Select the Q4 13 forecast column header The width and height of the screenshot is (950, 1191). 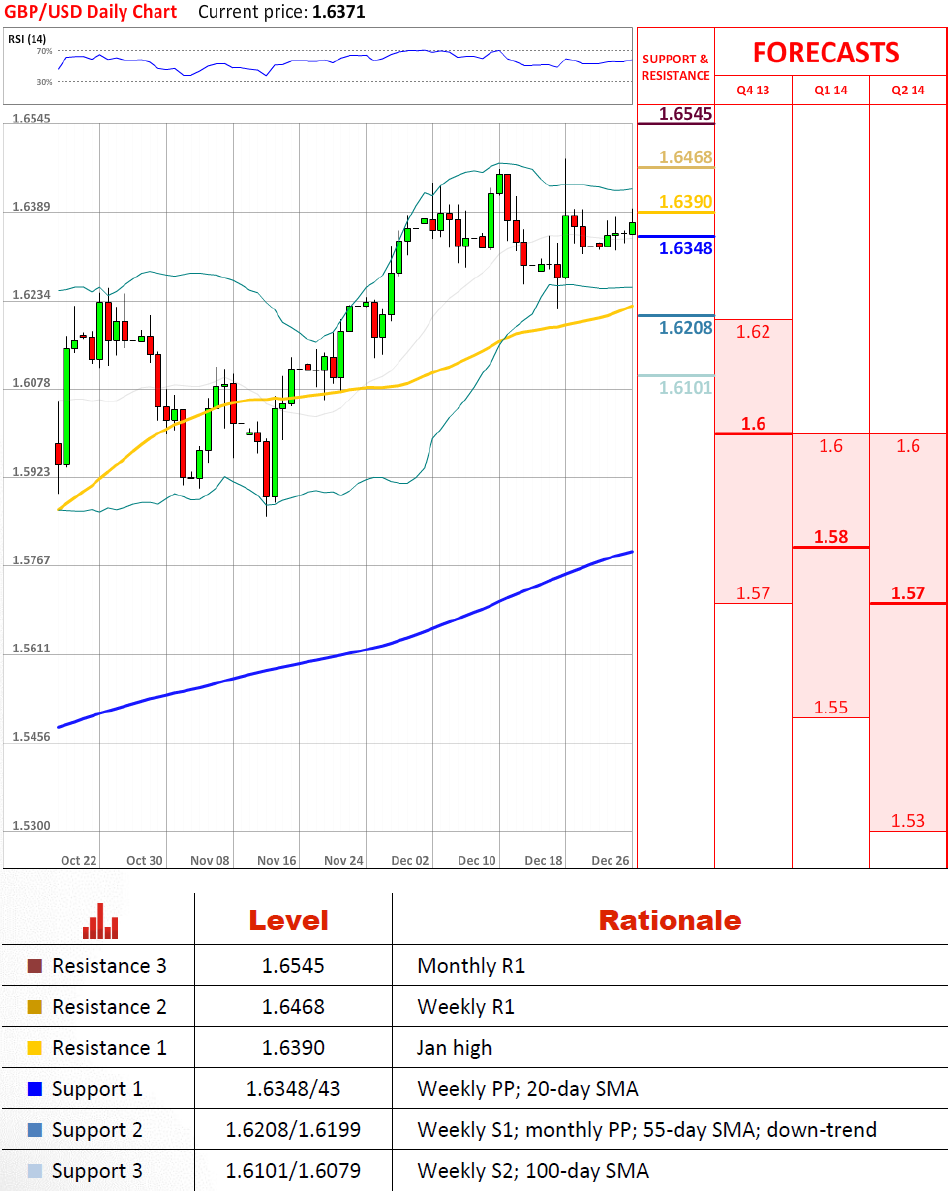tap(753, 90)
